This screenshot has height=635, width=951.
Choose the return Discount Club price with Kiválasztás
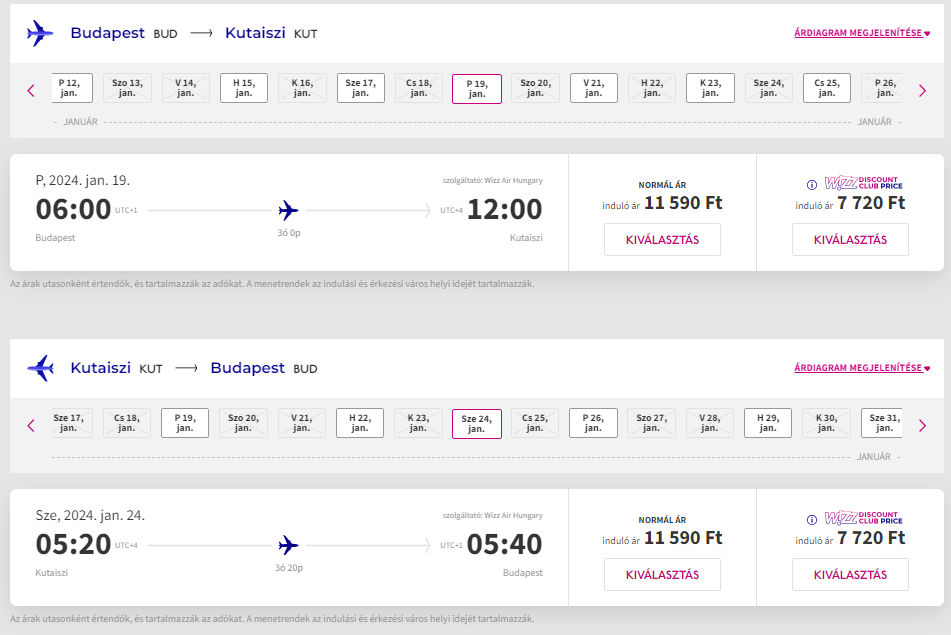[x=850, y=574]
